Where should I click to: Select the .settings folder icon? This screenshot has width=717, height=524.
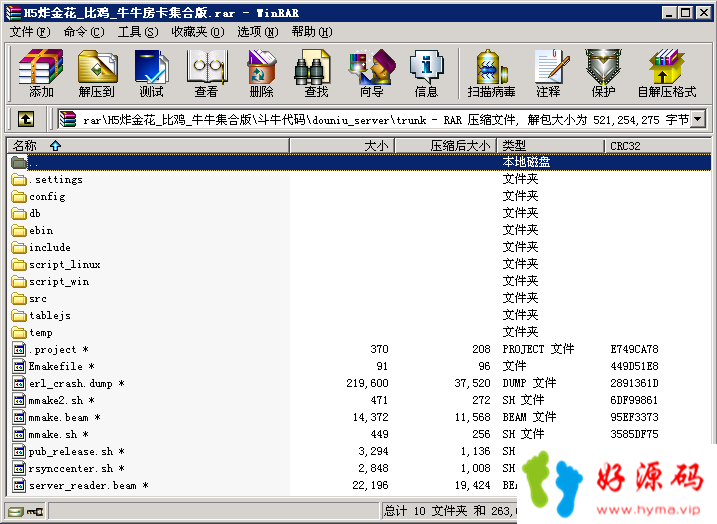(x=19, y=179)
